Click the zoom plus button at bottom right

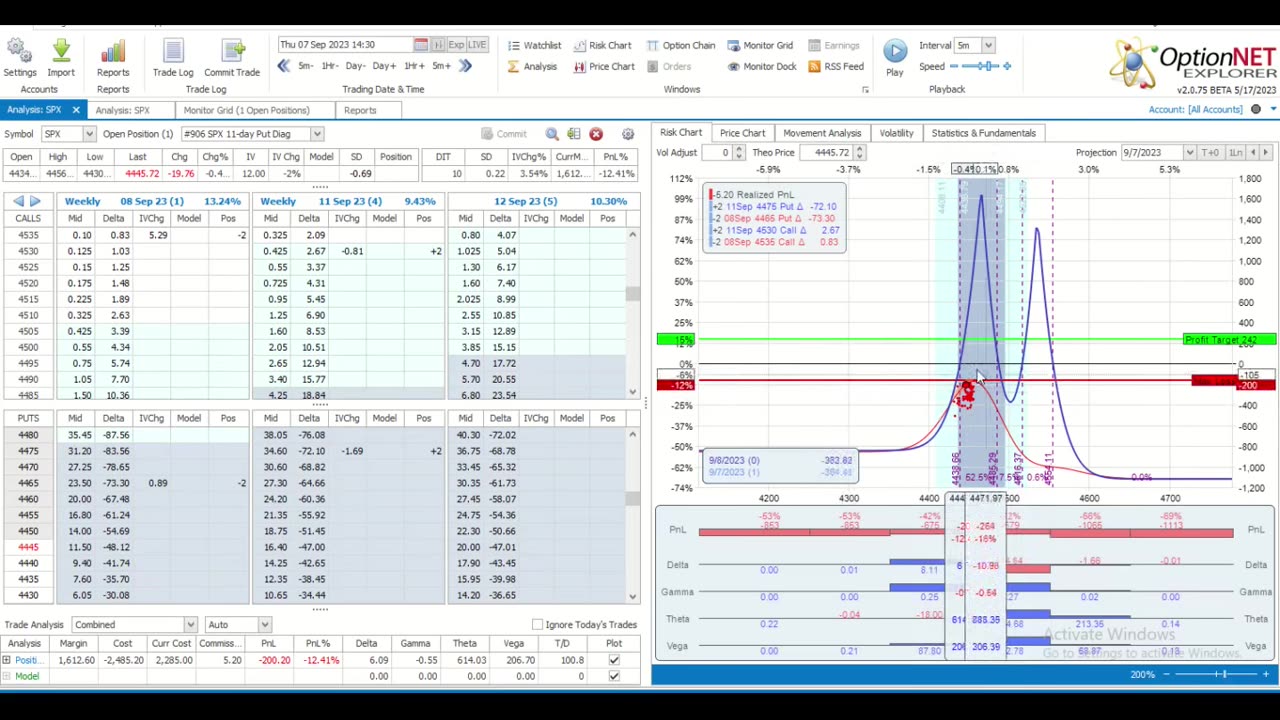coord(1266,675)
